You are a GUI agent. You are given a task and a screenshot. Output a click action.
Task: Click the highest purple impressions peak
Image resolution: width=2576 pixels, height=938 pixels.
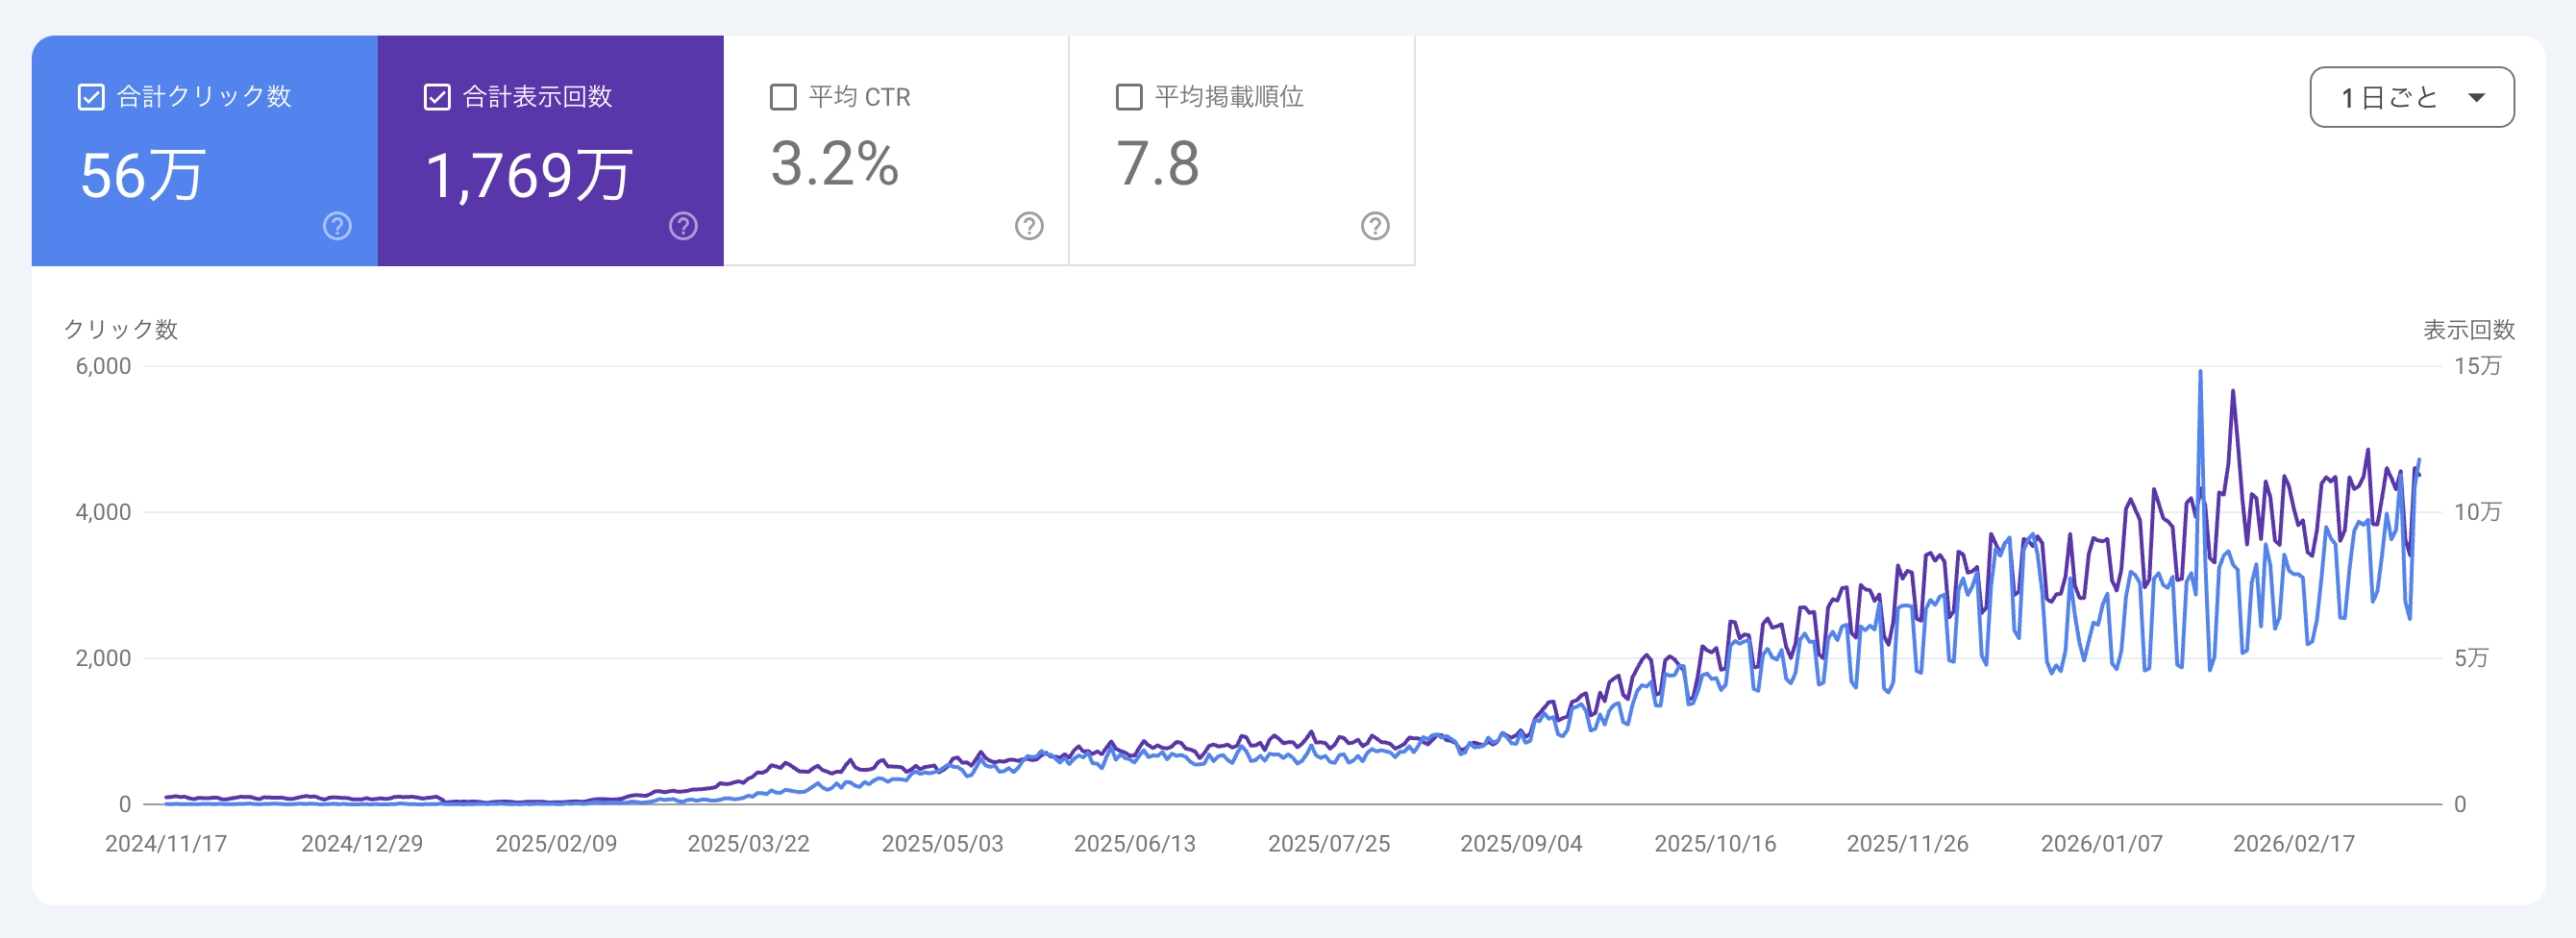click(x=2233, y=392)
